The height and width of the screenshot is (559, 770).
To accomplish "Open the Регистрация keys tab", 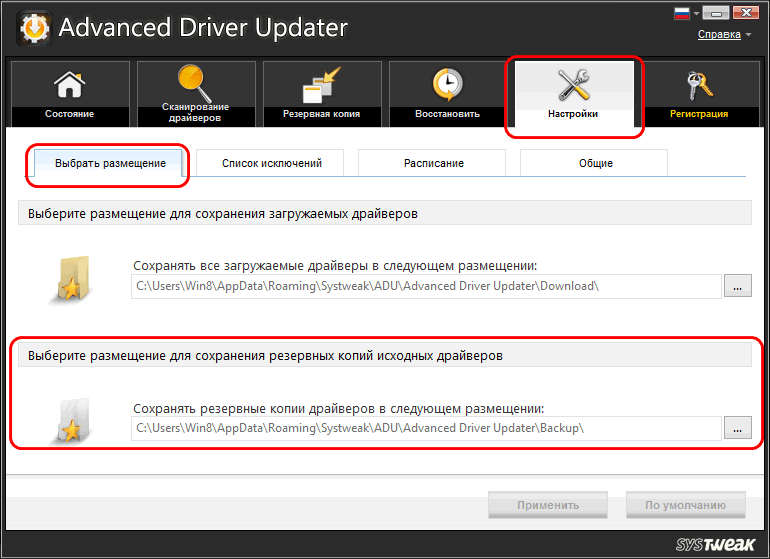I will tap(699, 93).
